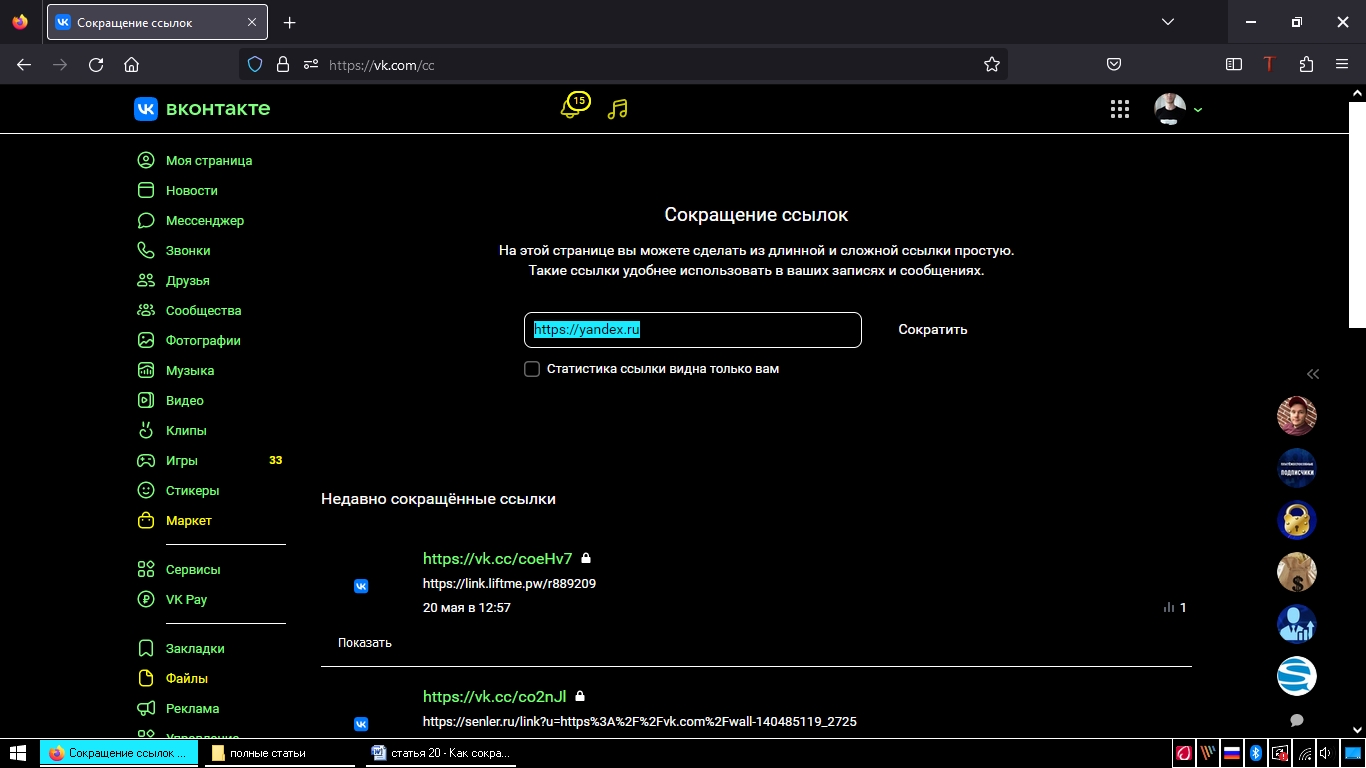Open the blue striped globe avatar chat
This screenshot has height=768, width=1366.
1297,676
